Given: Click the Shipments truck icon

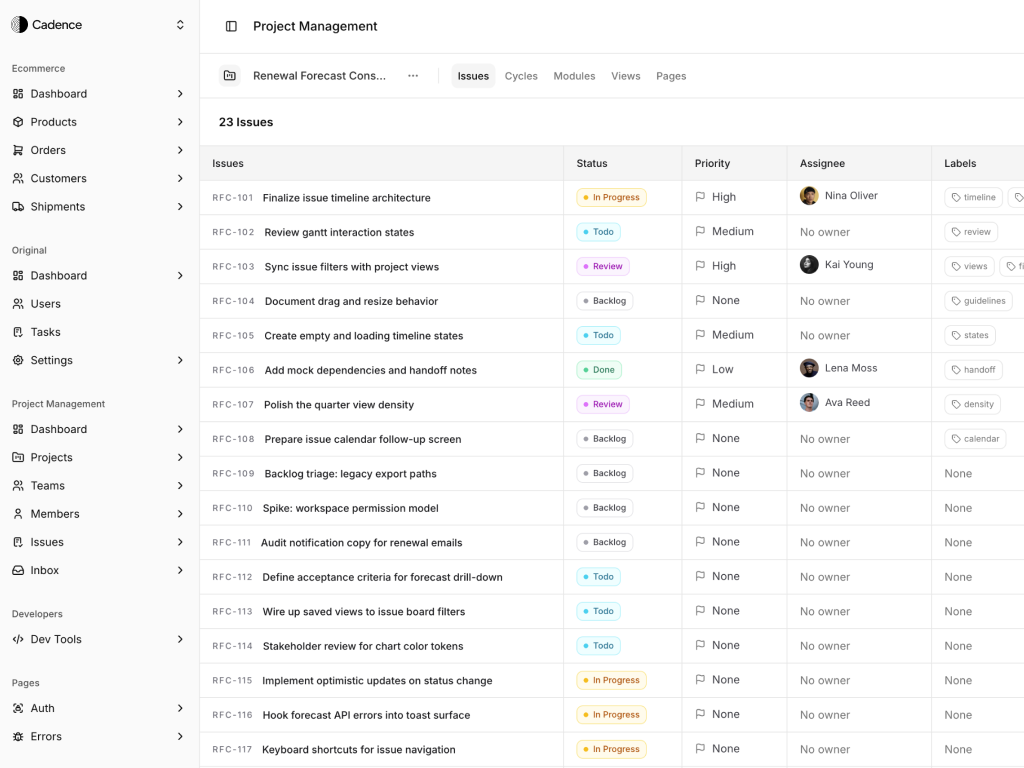Looking at the screenshot, I should coord(18,206).
